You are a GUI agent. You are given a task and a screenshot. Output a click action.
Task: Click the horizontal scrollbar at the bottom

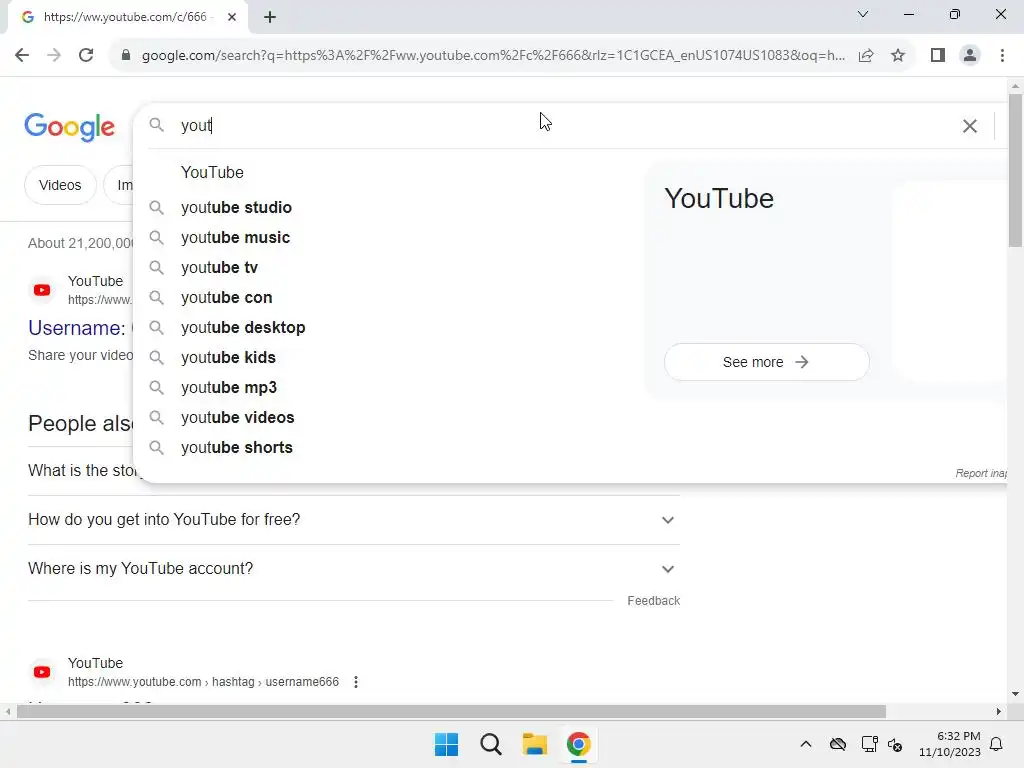pos(451,711)
